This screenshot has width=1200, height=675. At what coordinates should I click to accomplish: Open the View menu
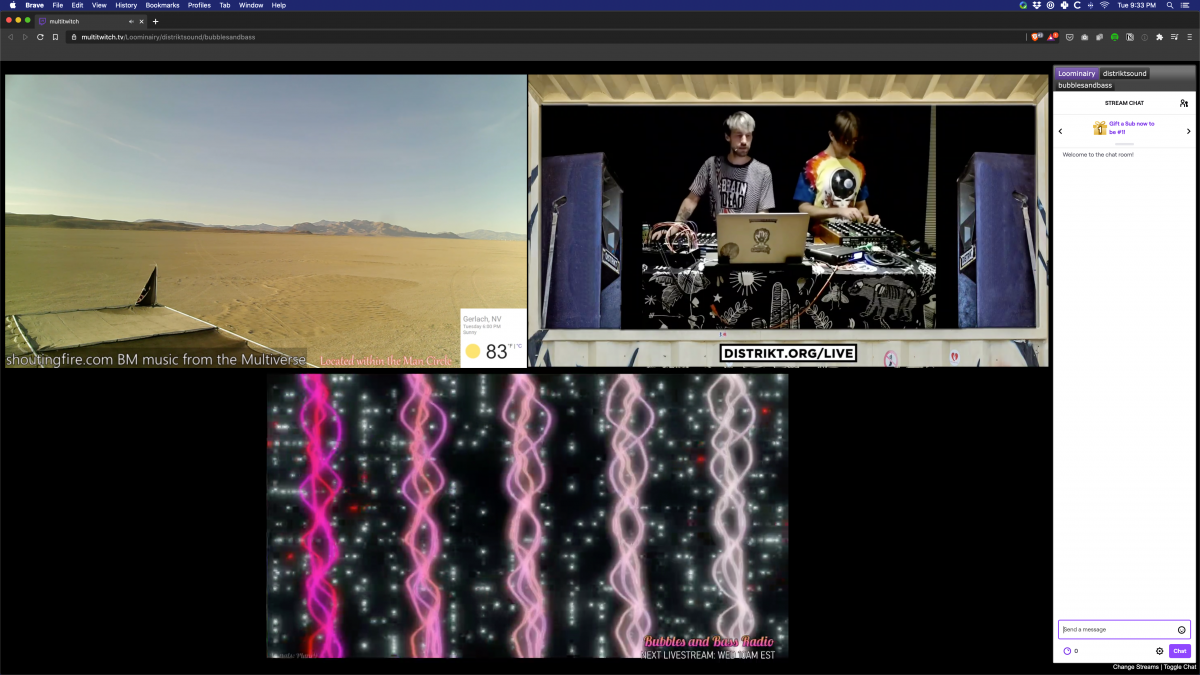99,5
